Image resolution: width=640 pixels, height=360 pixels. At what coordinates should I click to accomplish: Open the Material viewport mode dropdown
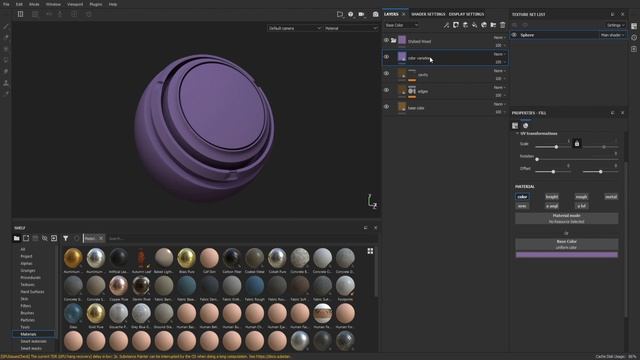coord(351,28)
